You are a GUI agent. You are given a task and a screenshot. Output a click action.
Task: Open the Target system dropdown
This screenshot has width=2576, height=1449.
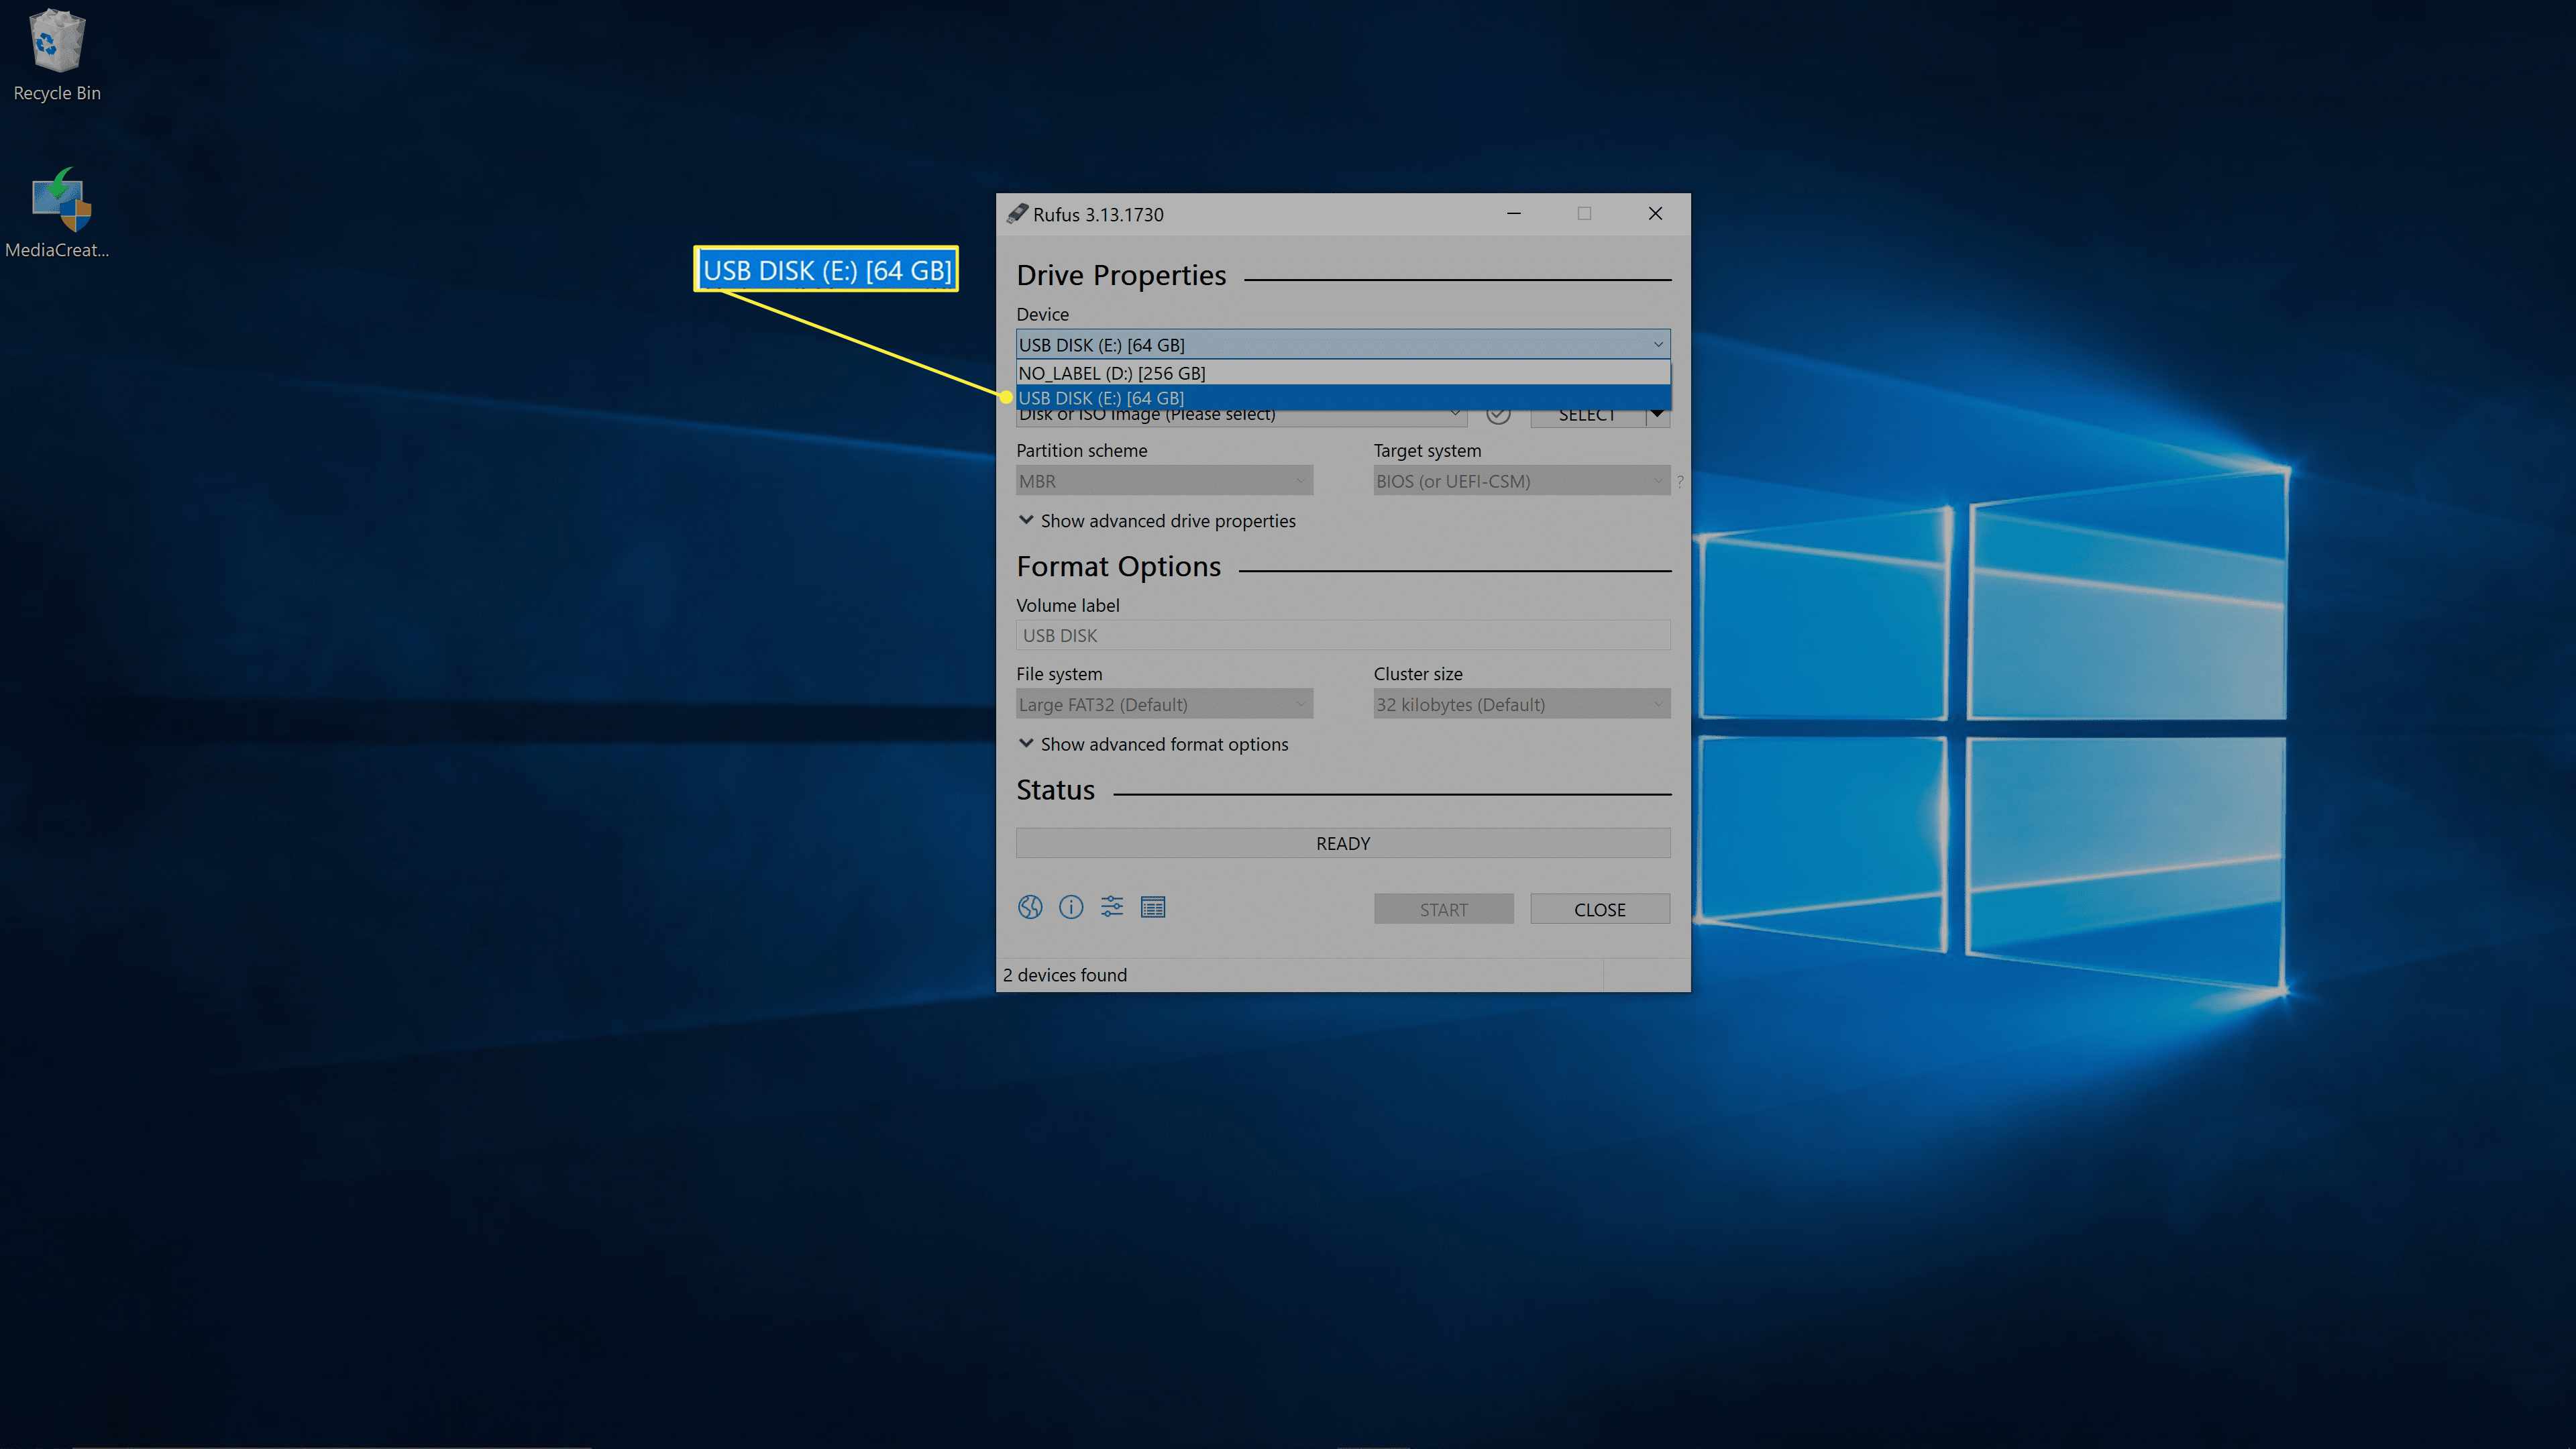(1521, 481)
